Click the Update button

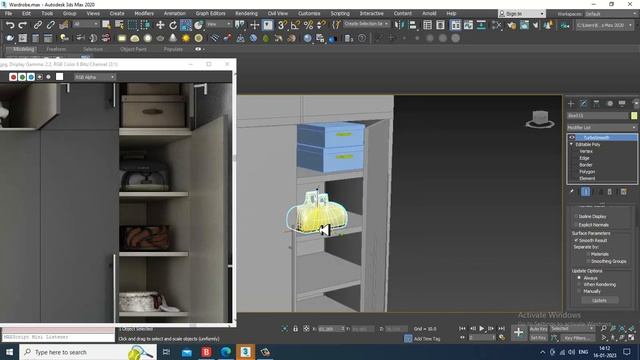pyautogui.click(x=599, y=300)
